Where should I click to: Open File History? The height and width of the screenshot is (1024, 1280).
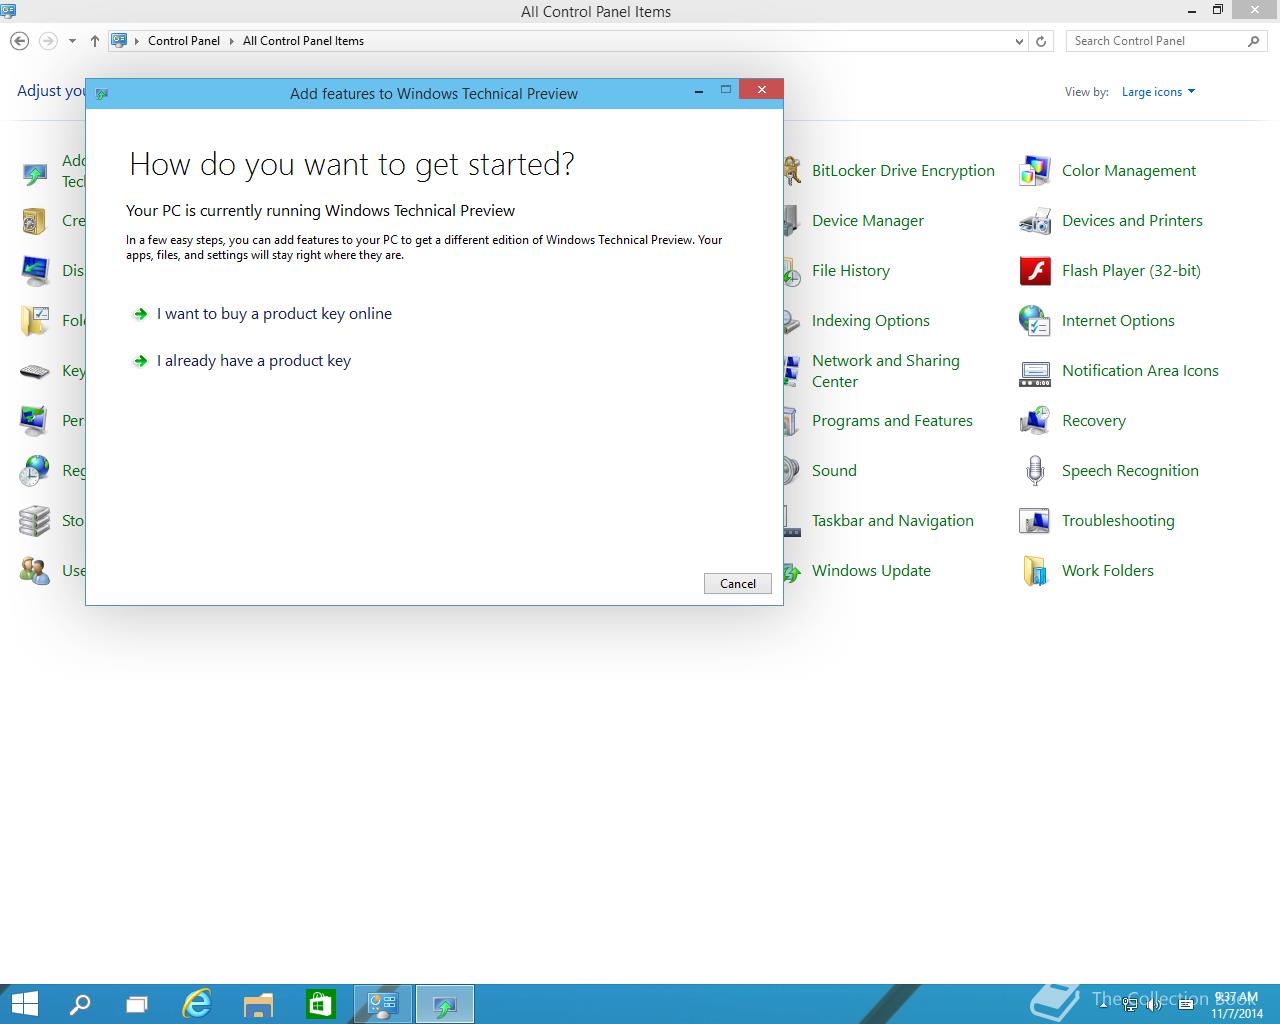coord(851,271)
